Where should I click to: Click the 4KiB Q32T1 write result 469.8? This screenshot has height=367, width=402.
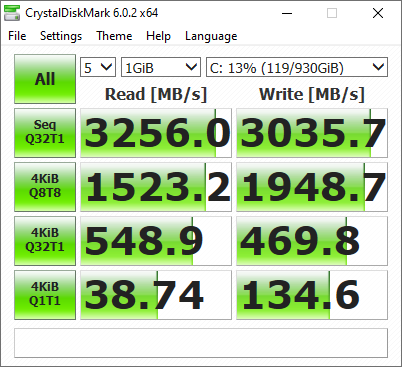click(x=312, y=241)
